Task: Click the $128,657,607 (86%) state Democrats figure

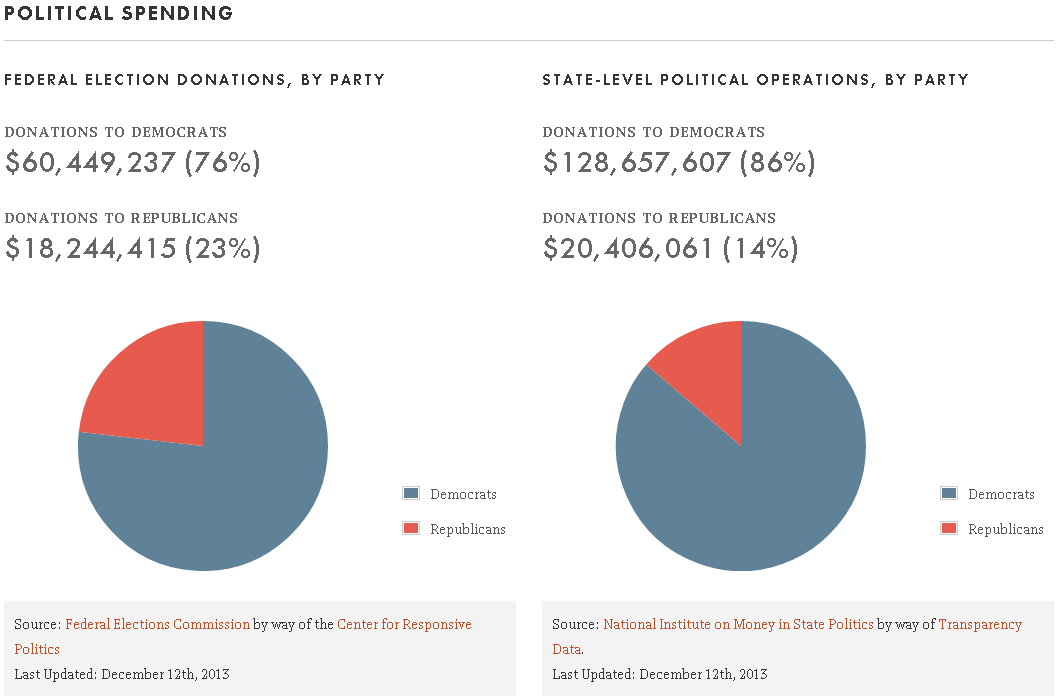Action: 679,162
